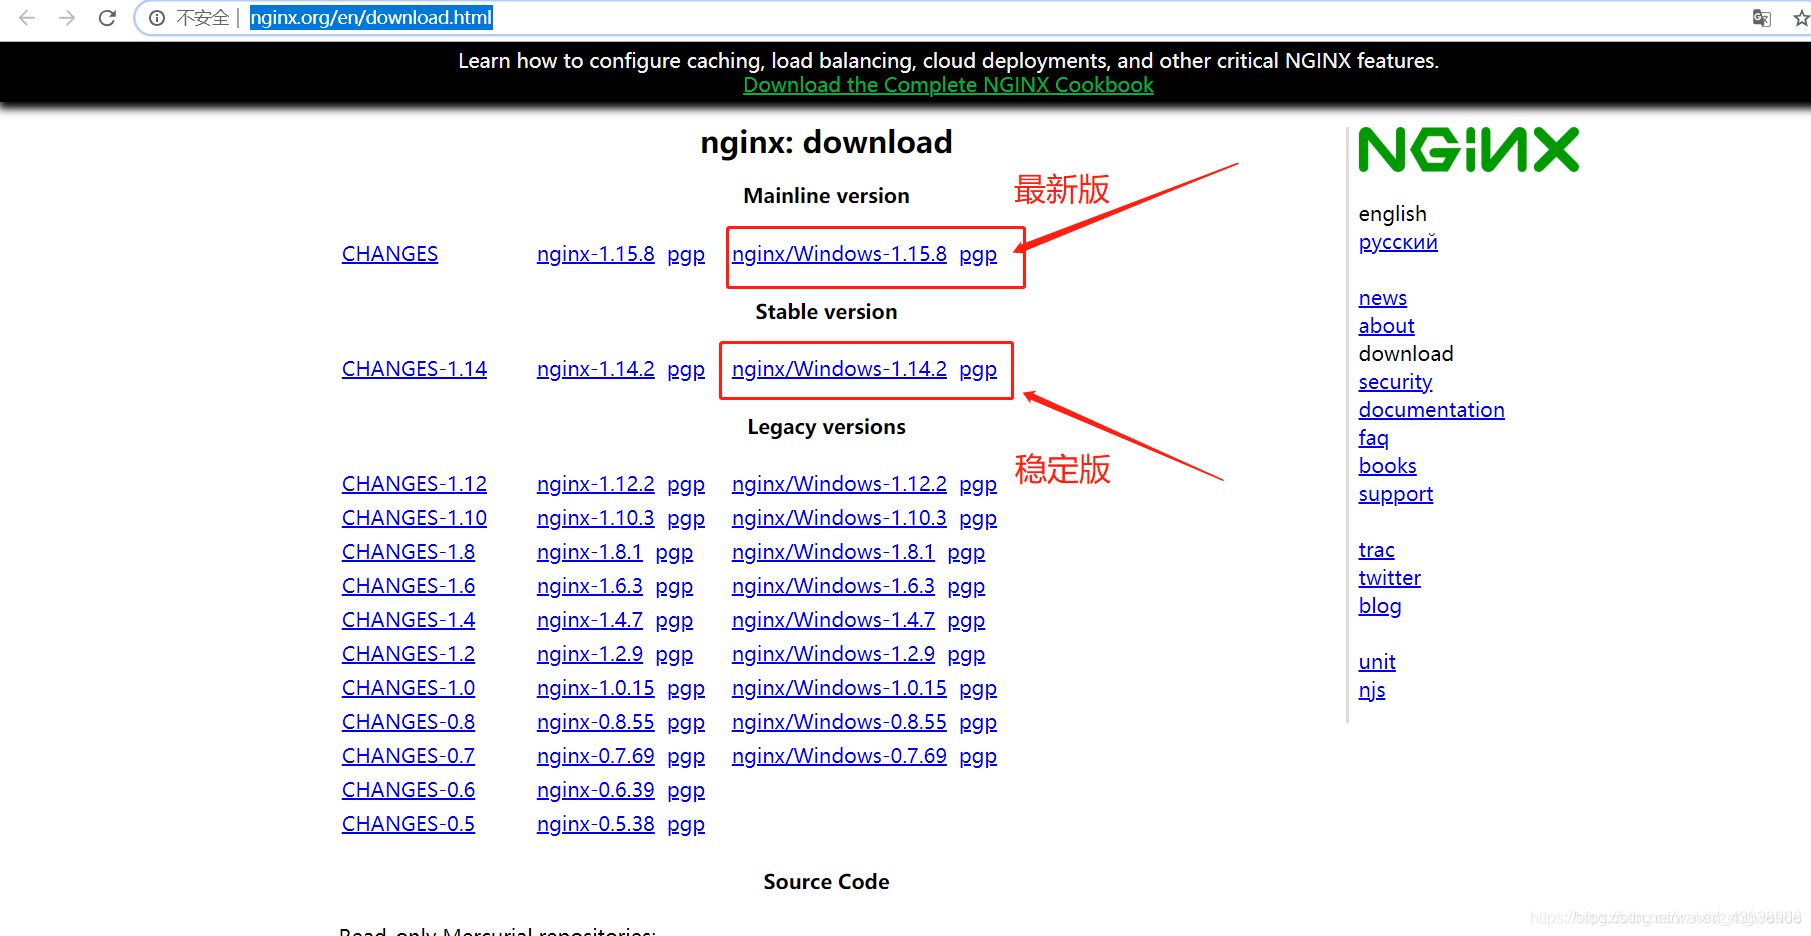
Task: Download nginx-1.14.2 source
Action: (596, 369)
